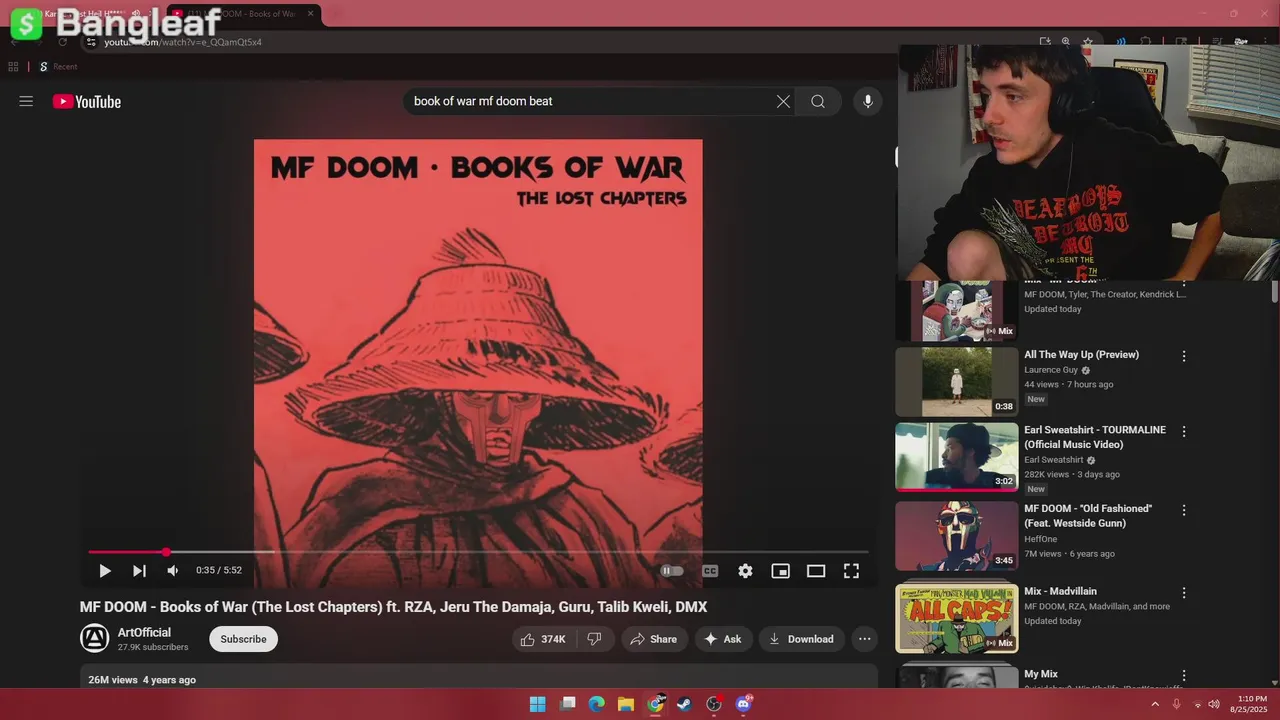Like the video with 374K likes
Viewport: 1280px width, 720px height.
pyautogui.click(x=543, y=639)
